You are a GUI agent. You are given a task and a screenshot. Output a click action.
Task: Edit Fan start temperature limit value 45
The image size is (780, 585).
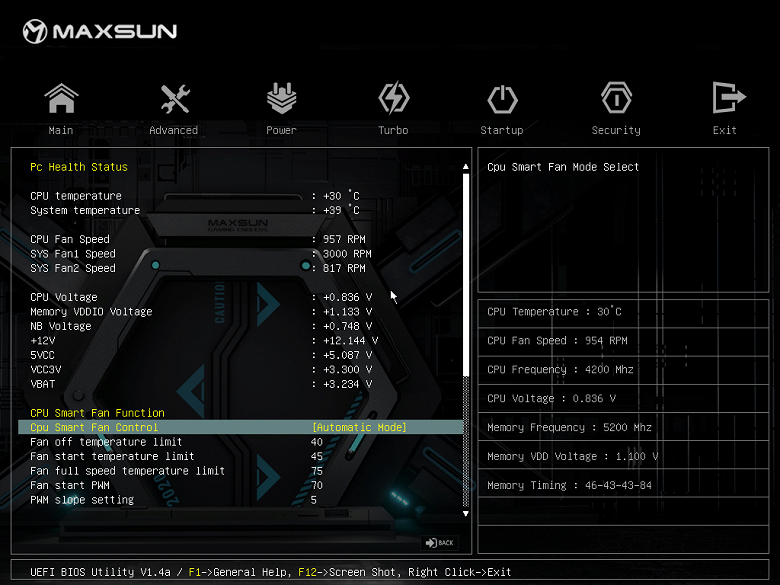(317, 456)
